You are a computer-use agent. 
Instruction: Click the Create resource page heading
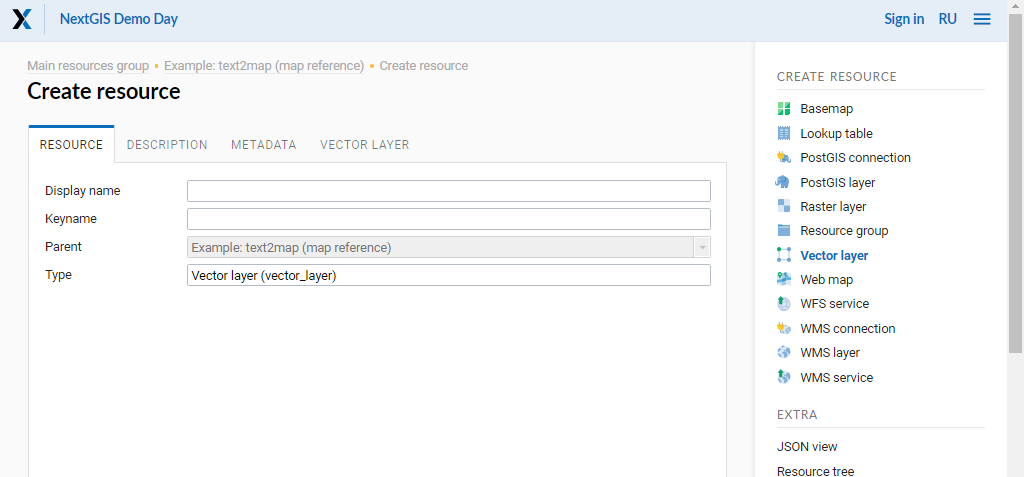(104, 91)
